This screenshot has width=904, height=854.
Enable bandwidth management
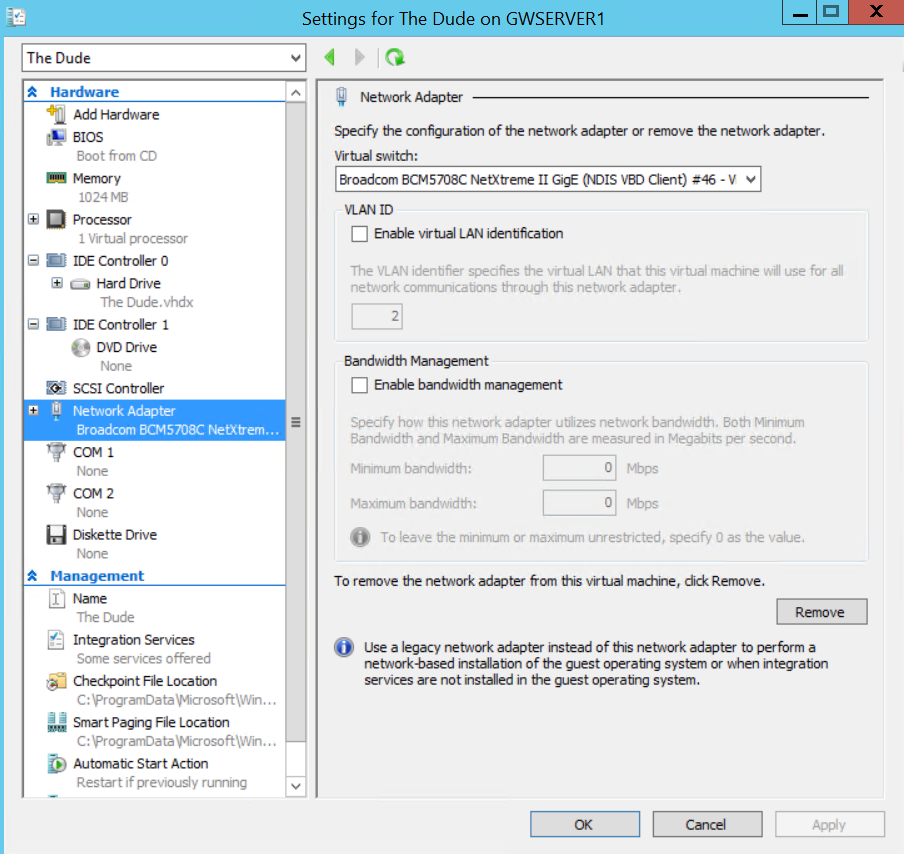click(361, 384)
